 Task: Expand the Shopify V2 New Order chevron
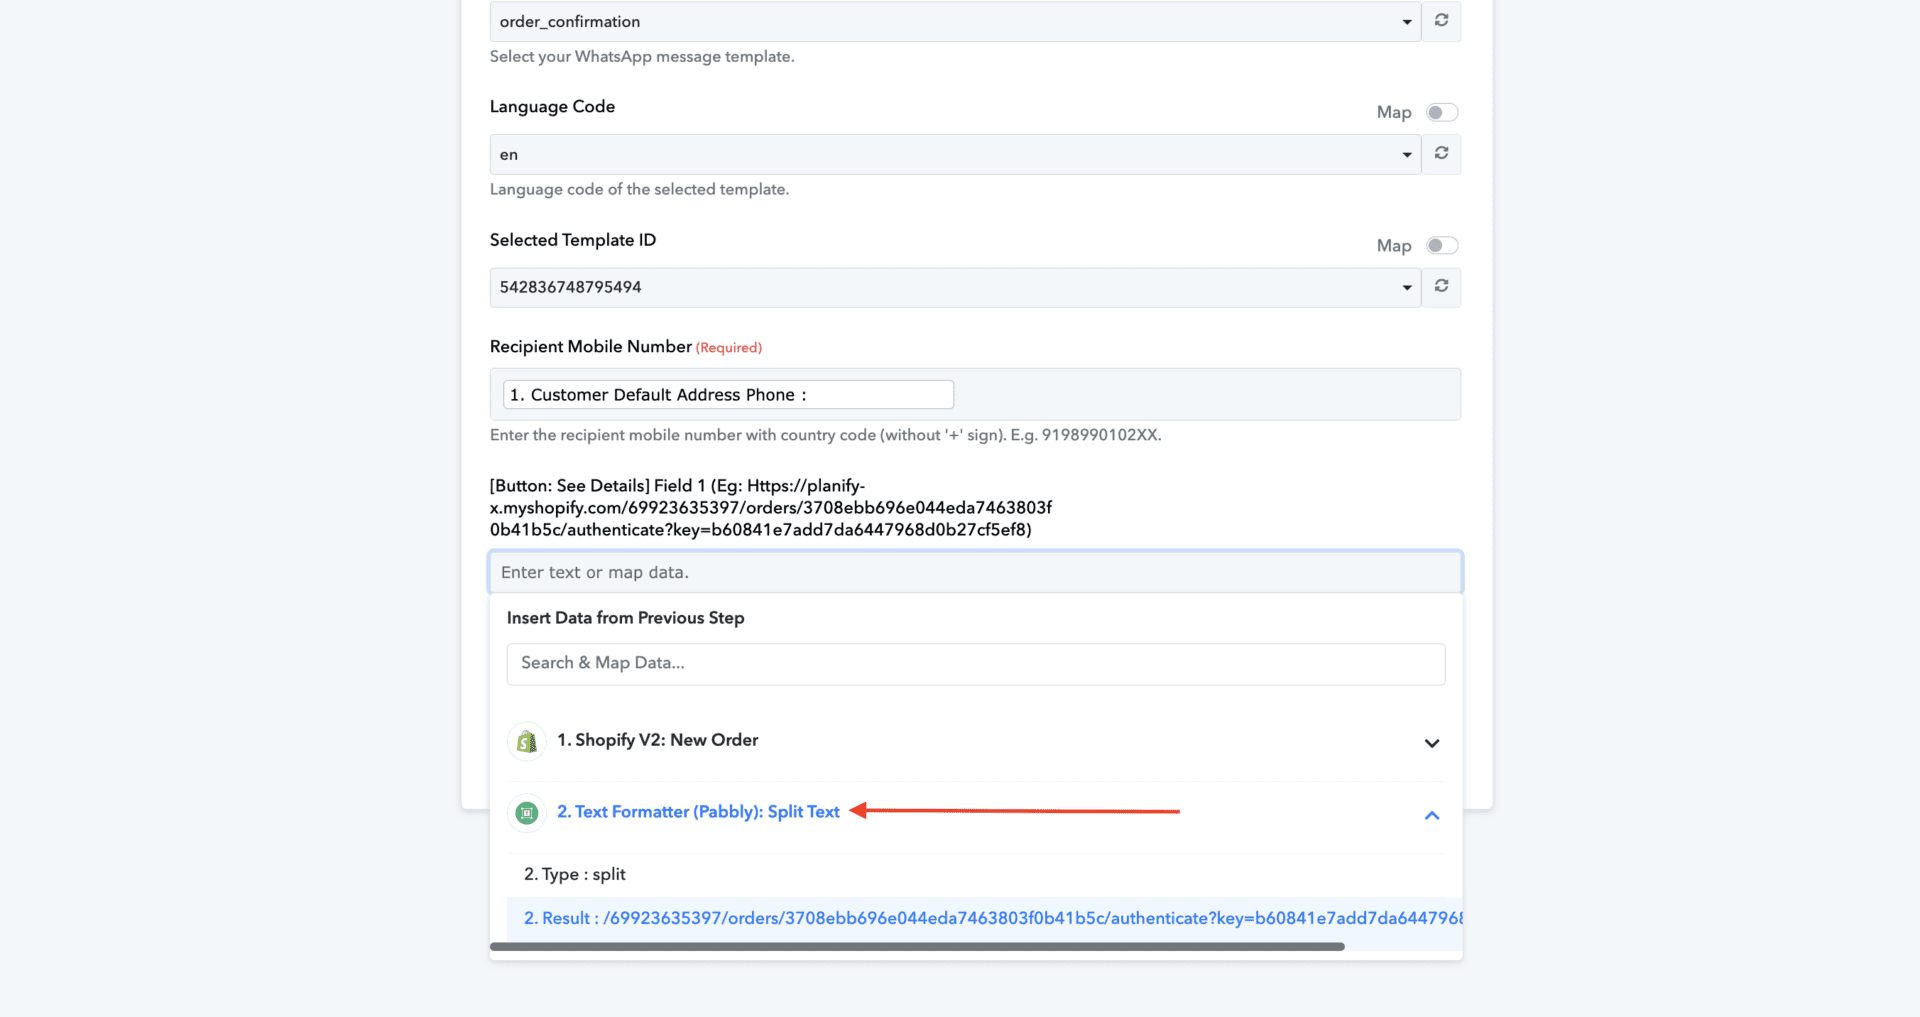pos(1431,743)
